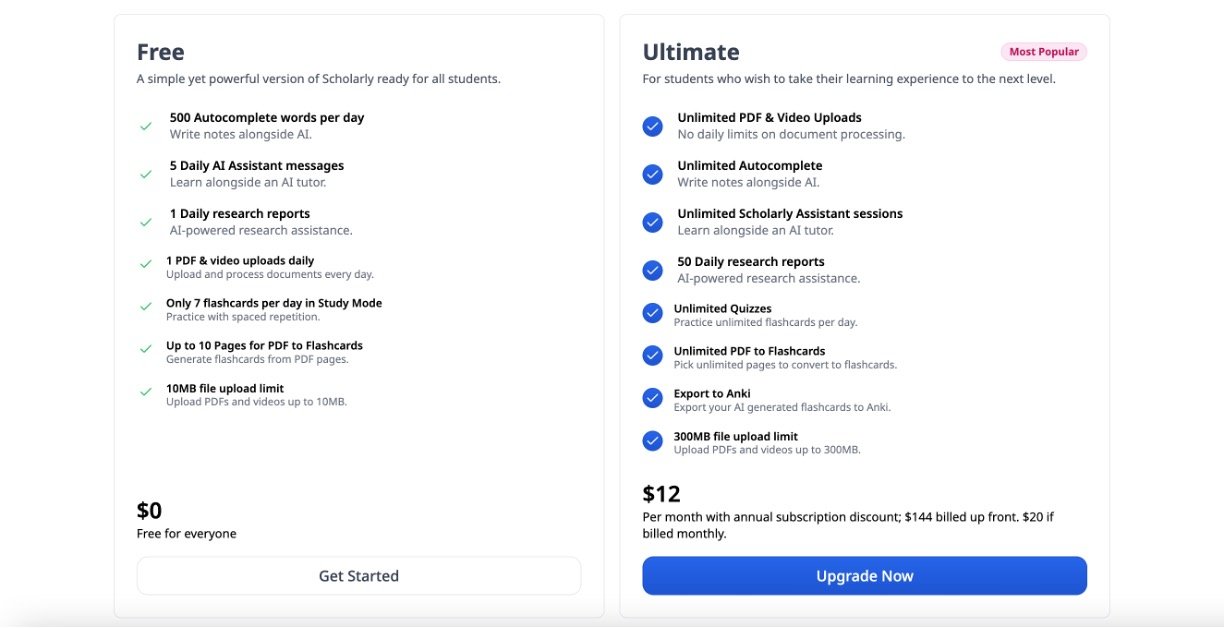Select the Ultimate plan heading

point(691,52)
